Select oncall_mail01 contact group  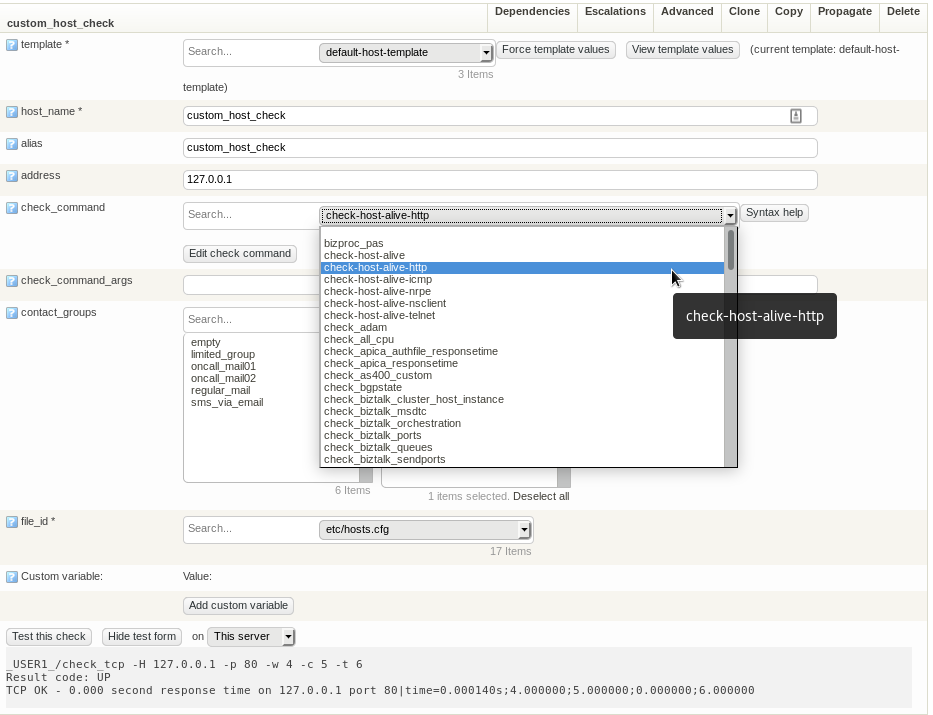(223, 366)
